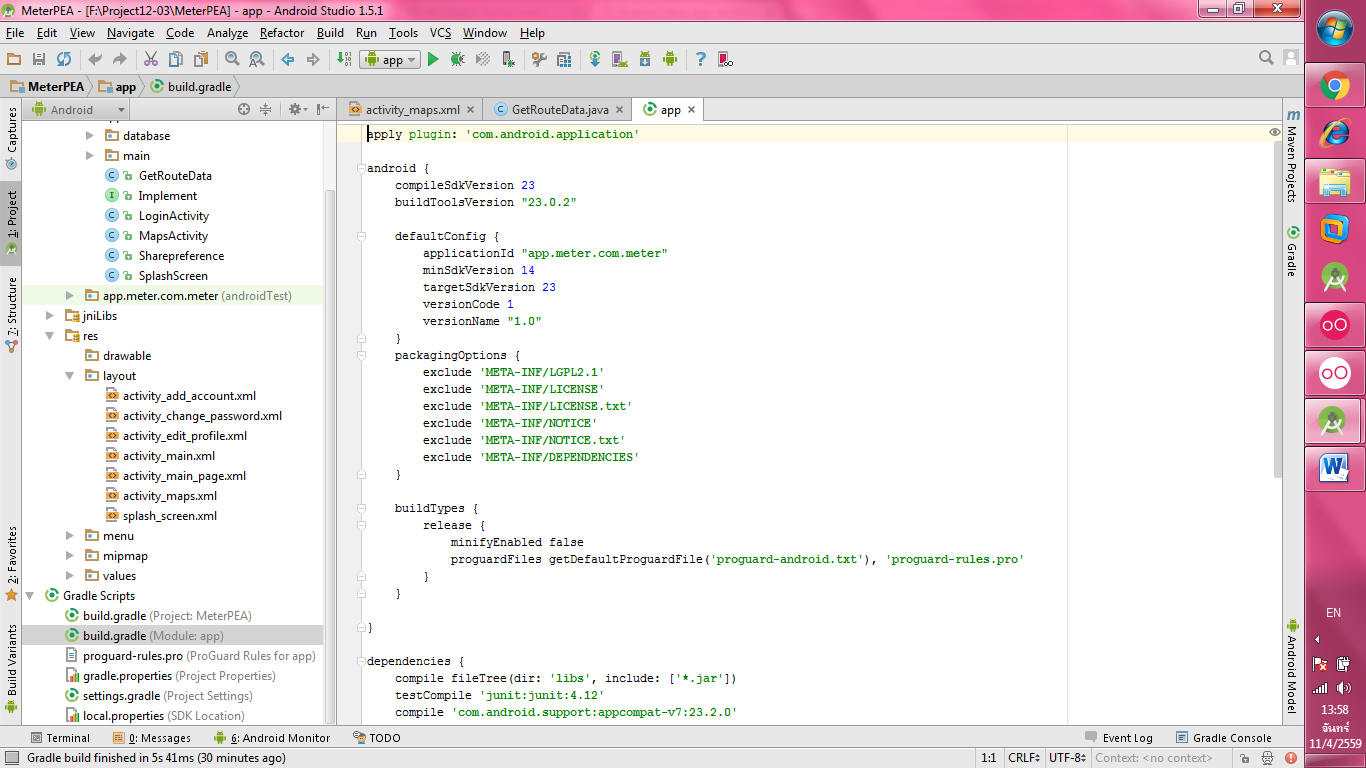1366x768 pixels.
Task: Open Project panel settings gear
Action: tap(296, 110)
